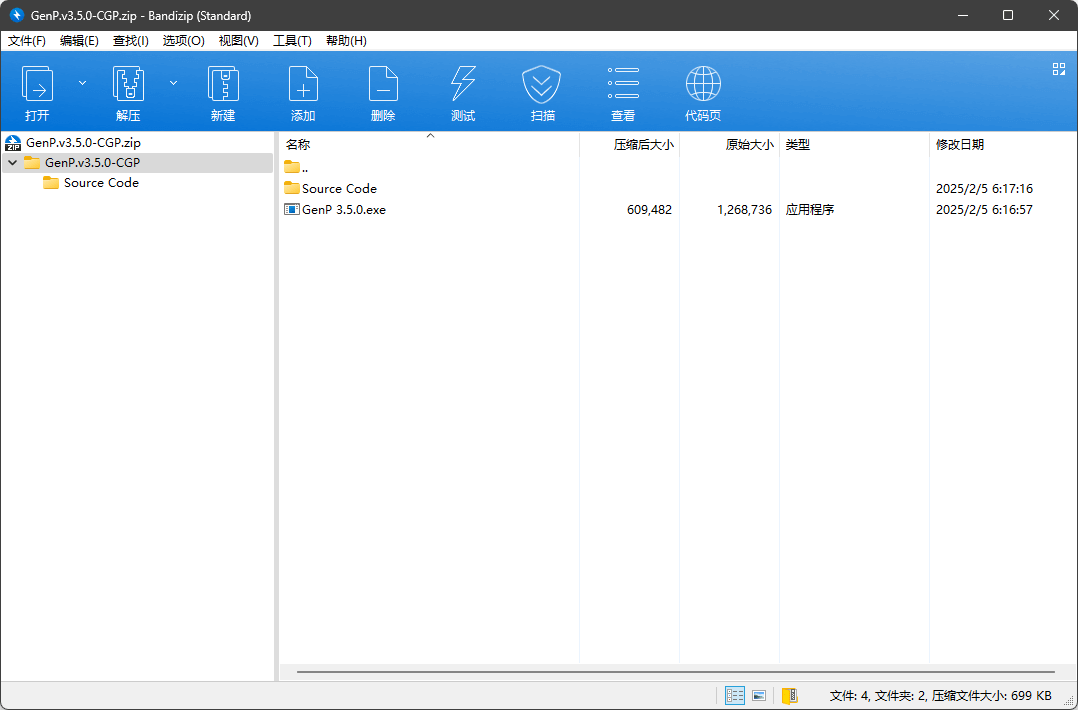This screenshot has width=1078, height=710.
Task: Click the New archive (新建) icon
Action: click(223, 84)
